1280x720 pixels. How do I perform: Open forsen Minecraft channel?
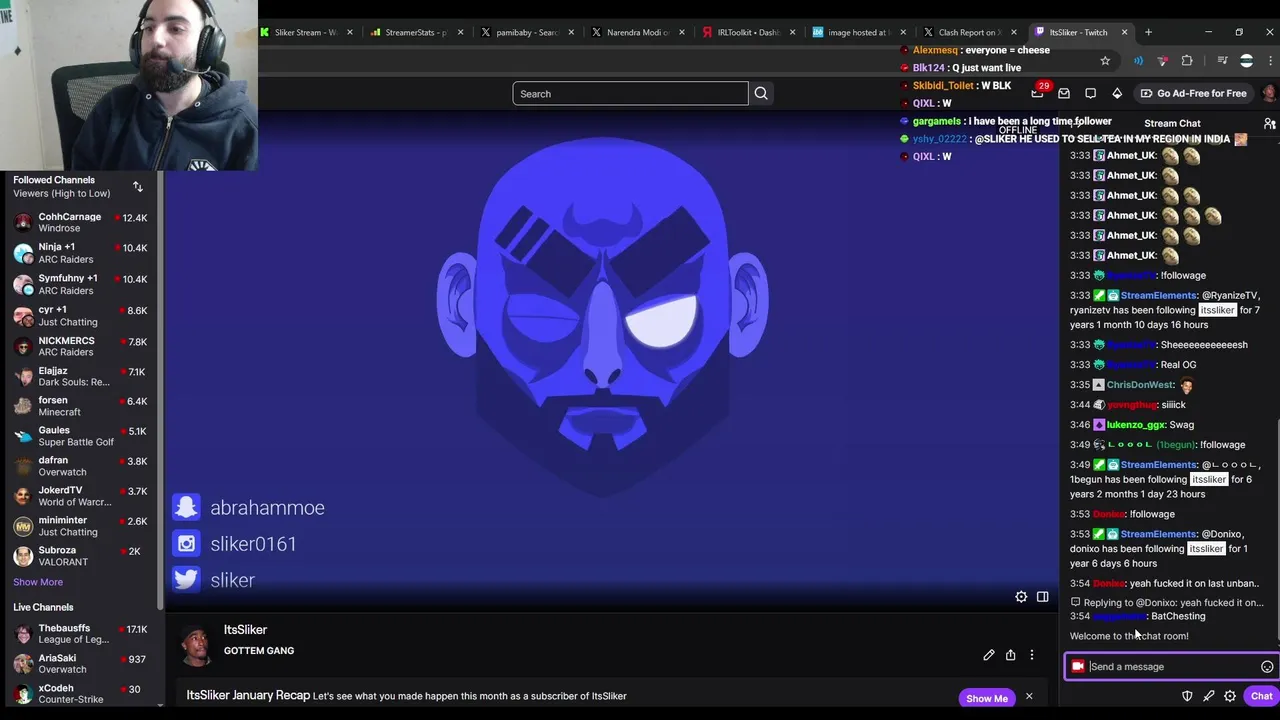[80, 406]
